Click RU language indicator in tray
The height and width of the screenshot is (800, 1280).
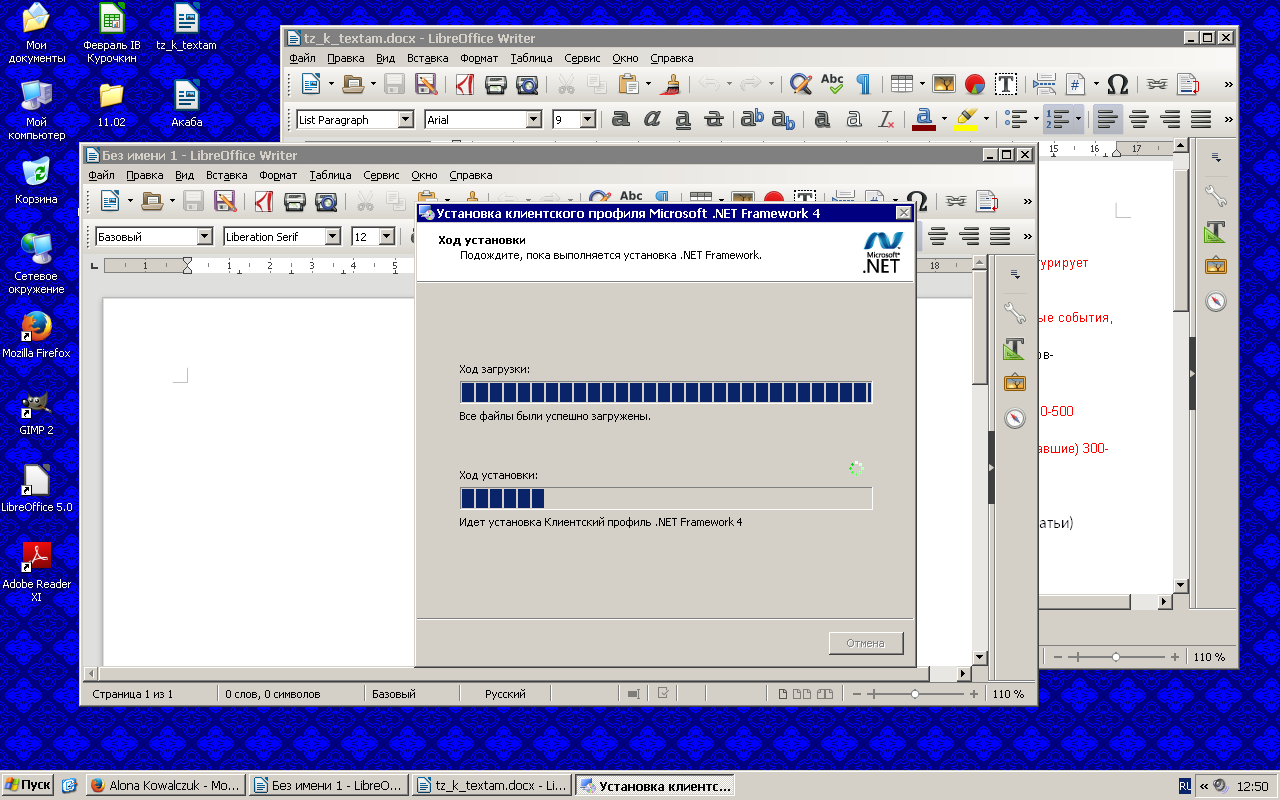[x=1185, y=785]
